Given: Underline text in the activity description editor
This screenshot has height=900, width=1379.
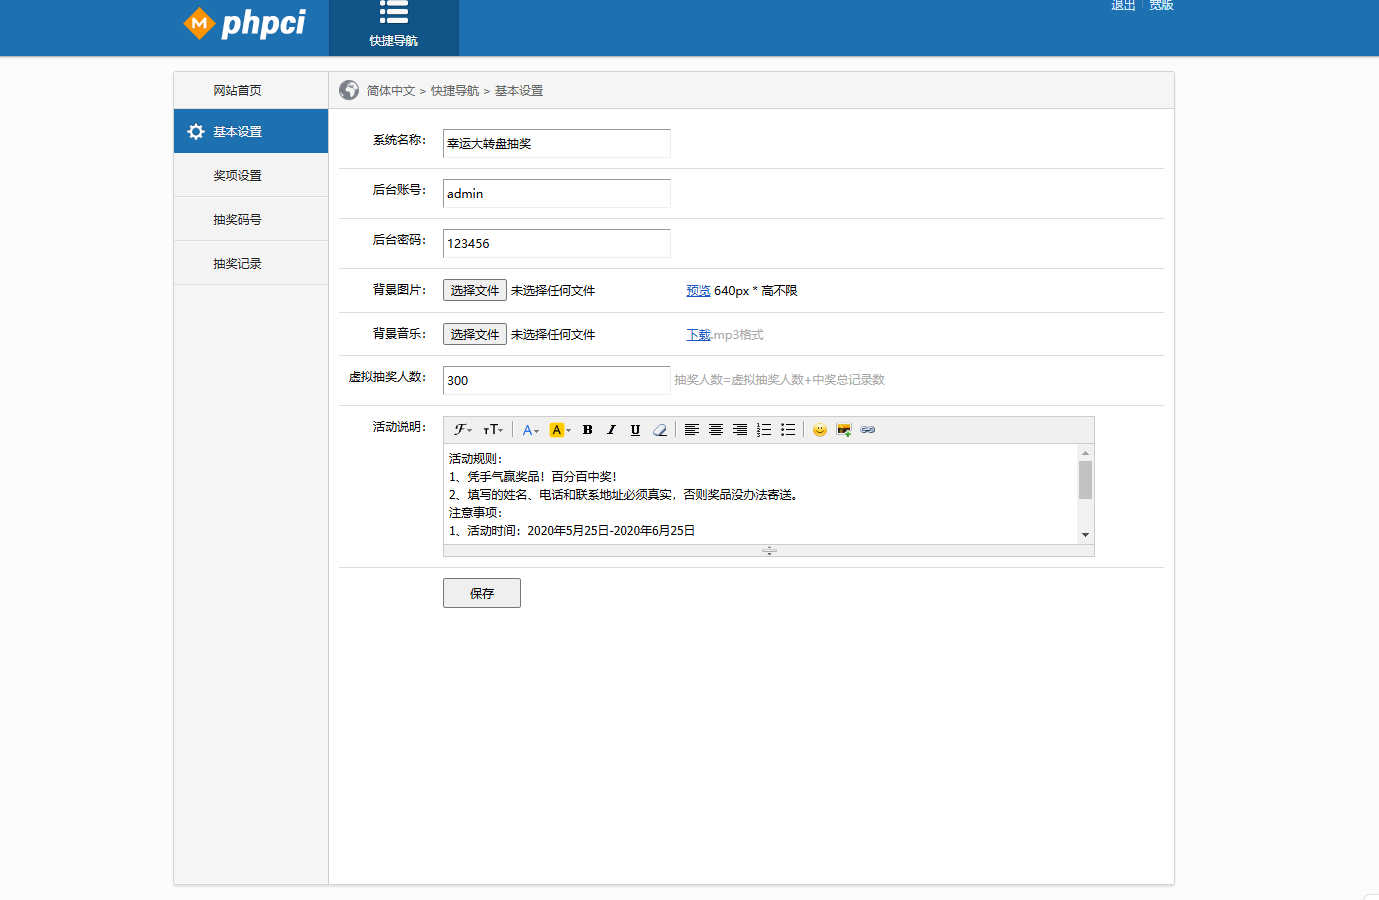Looking at the screenshot, I should [x=635, y=429].
